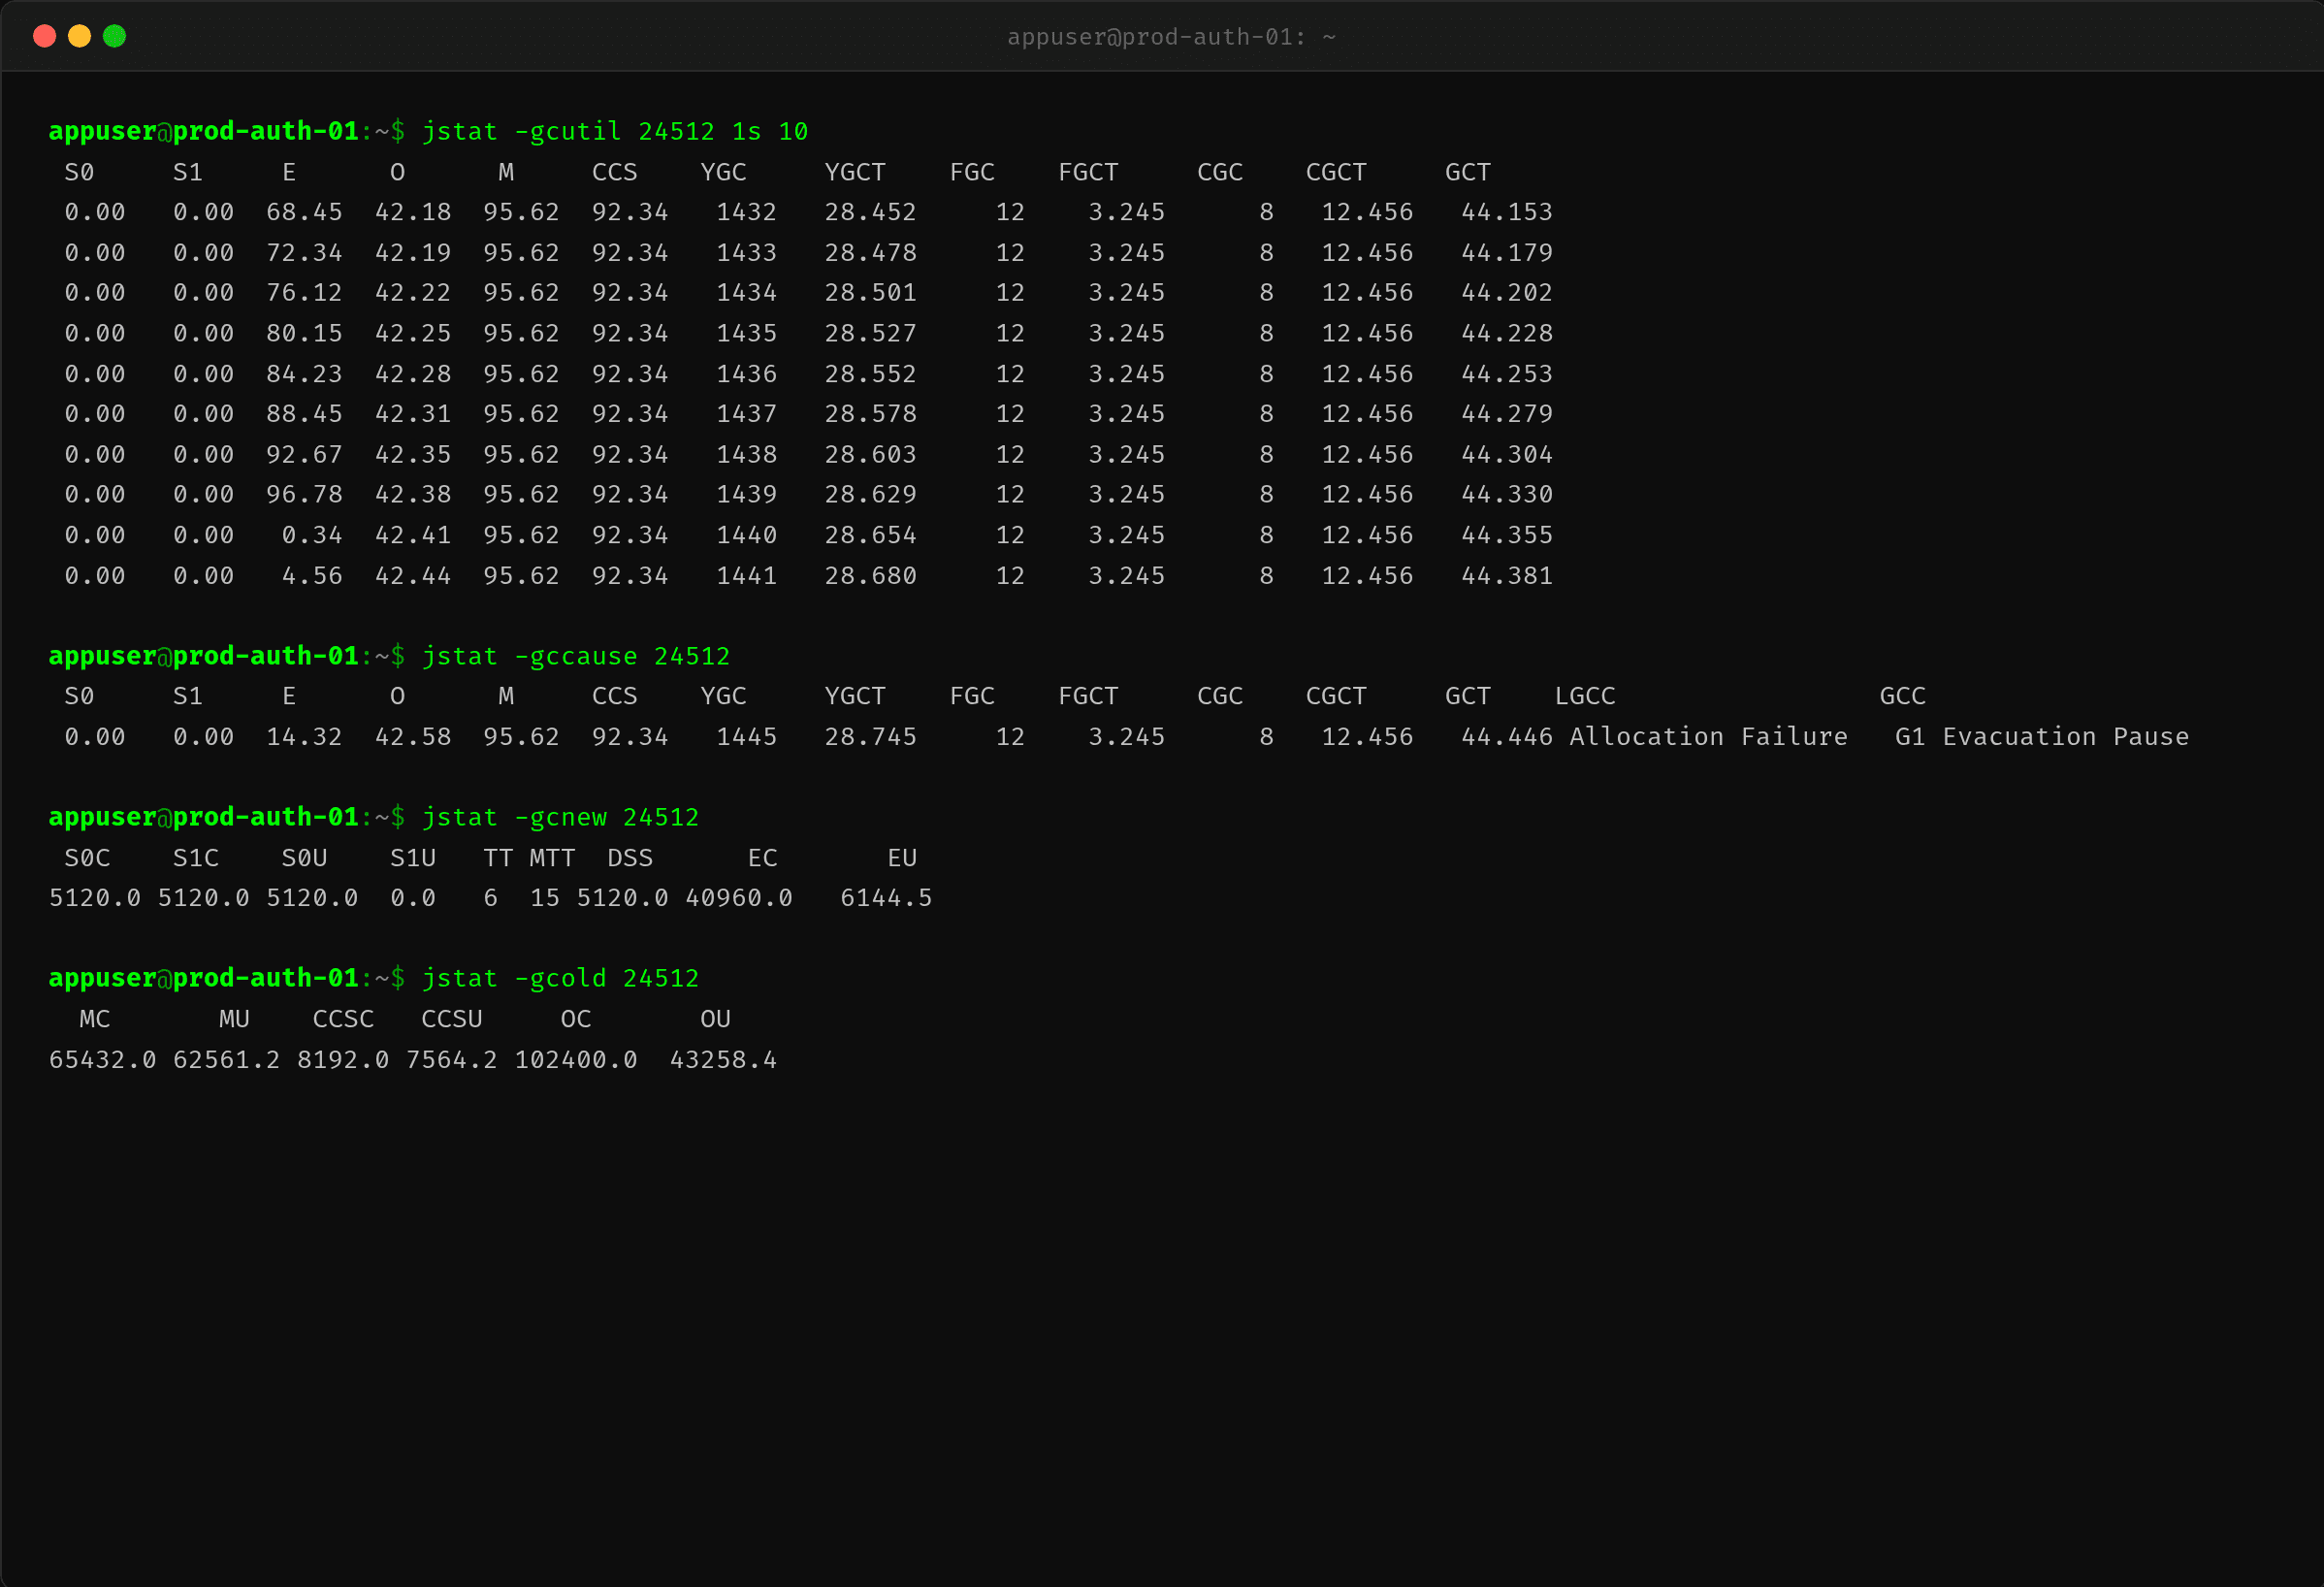Viewport: 2324px width, 1587px height.
Task: Click the OC value 102400.0
Action: [x=576, y=1060]
